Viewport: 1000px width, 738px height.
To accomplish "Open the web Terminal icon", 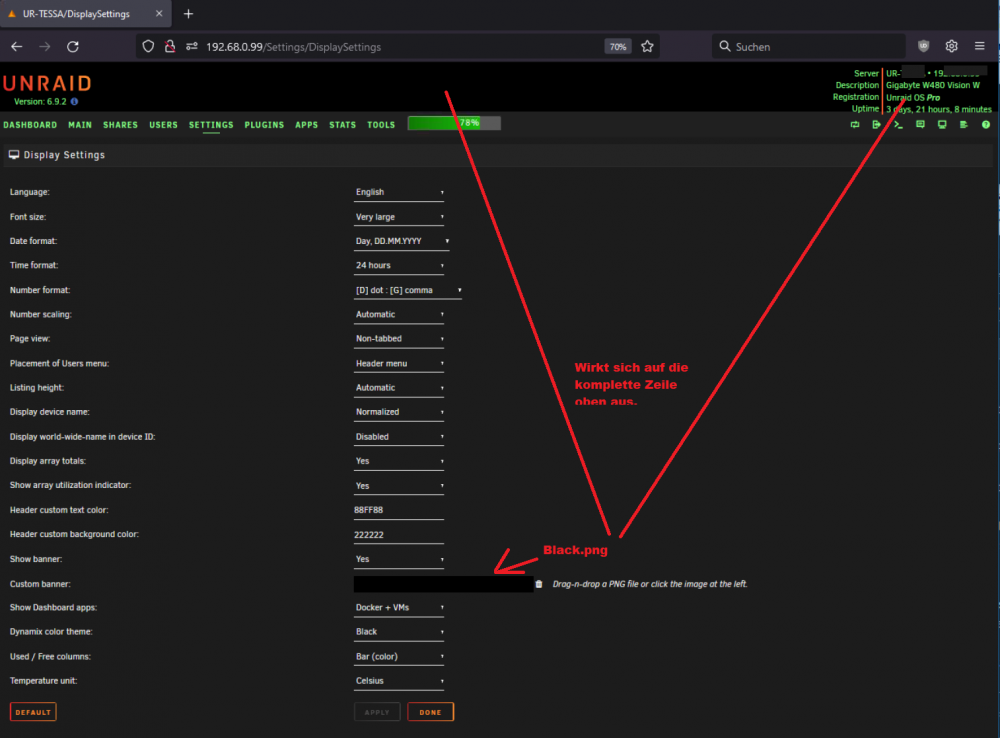I will click(x=898, y=124).
